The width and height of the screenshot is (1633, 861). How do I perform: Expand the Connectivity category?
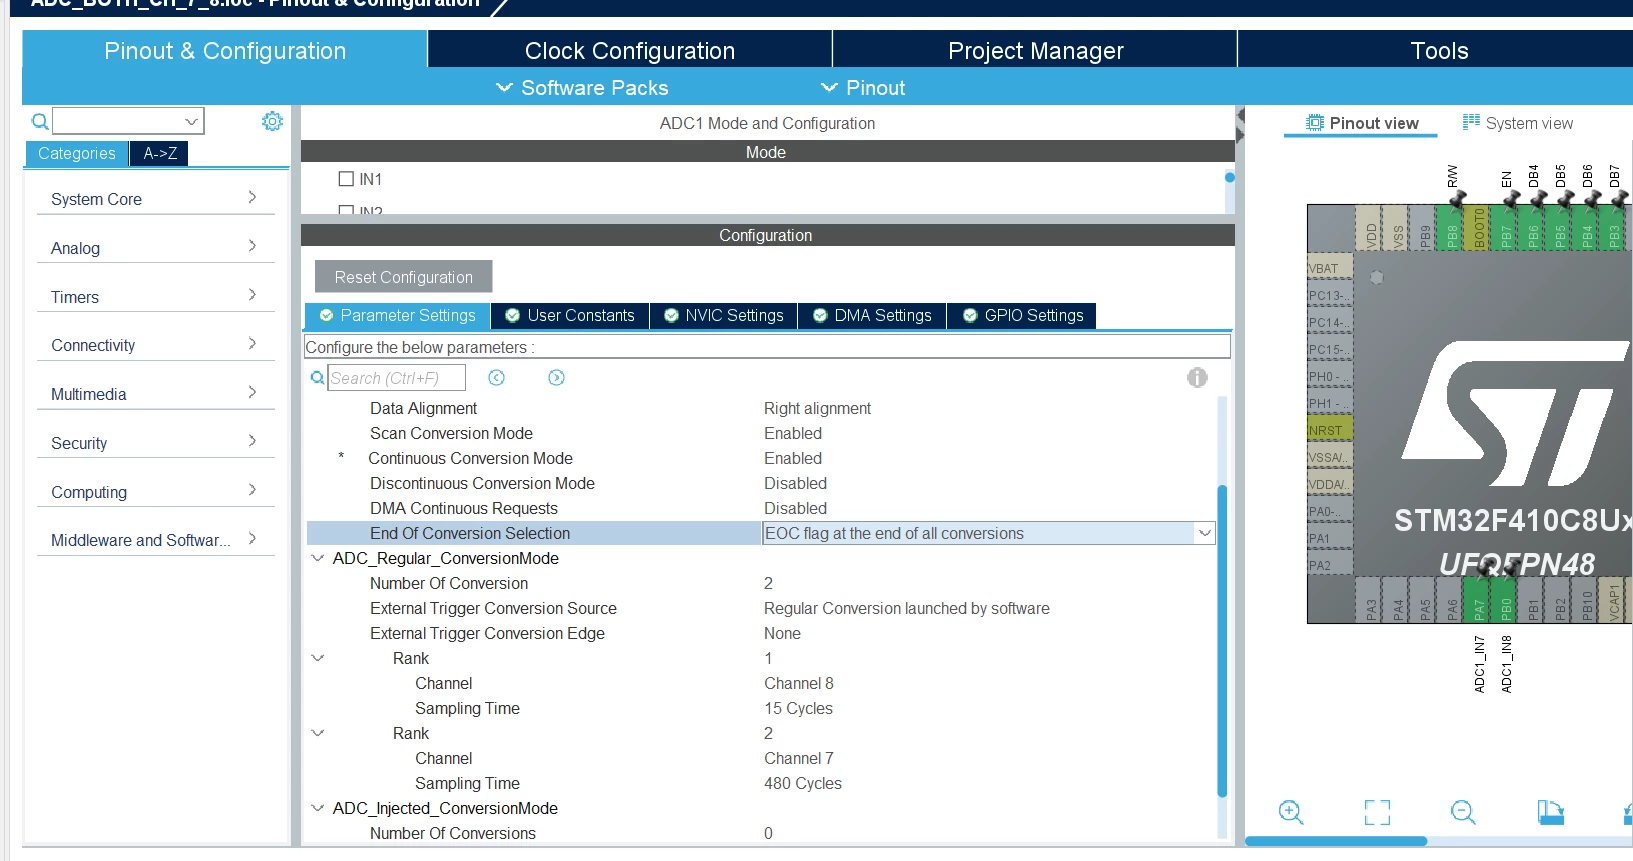[x=155, y=345]
